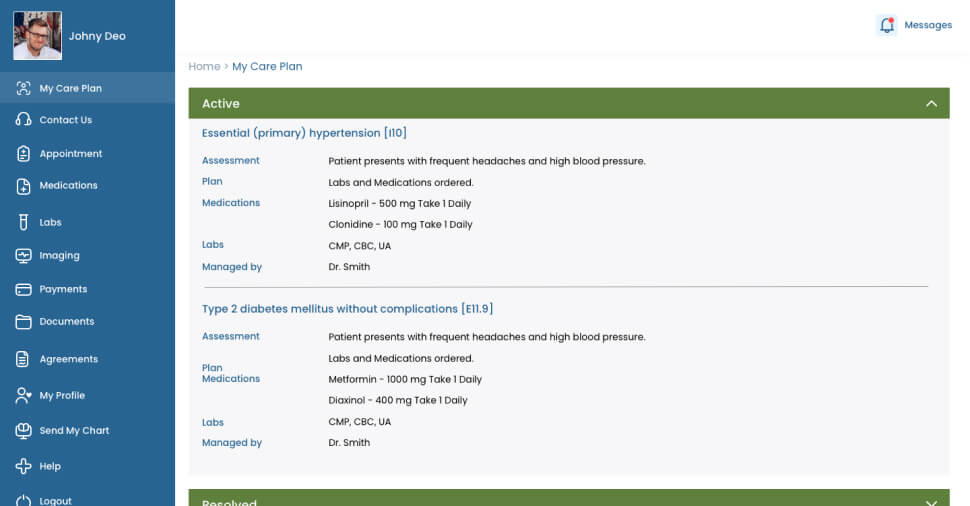
Task: Click the Contact Us headset icon
Action: coord(23,120)
